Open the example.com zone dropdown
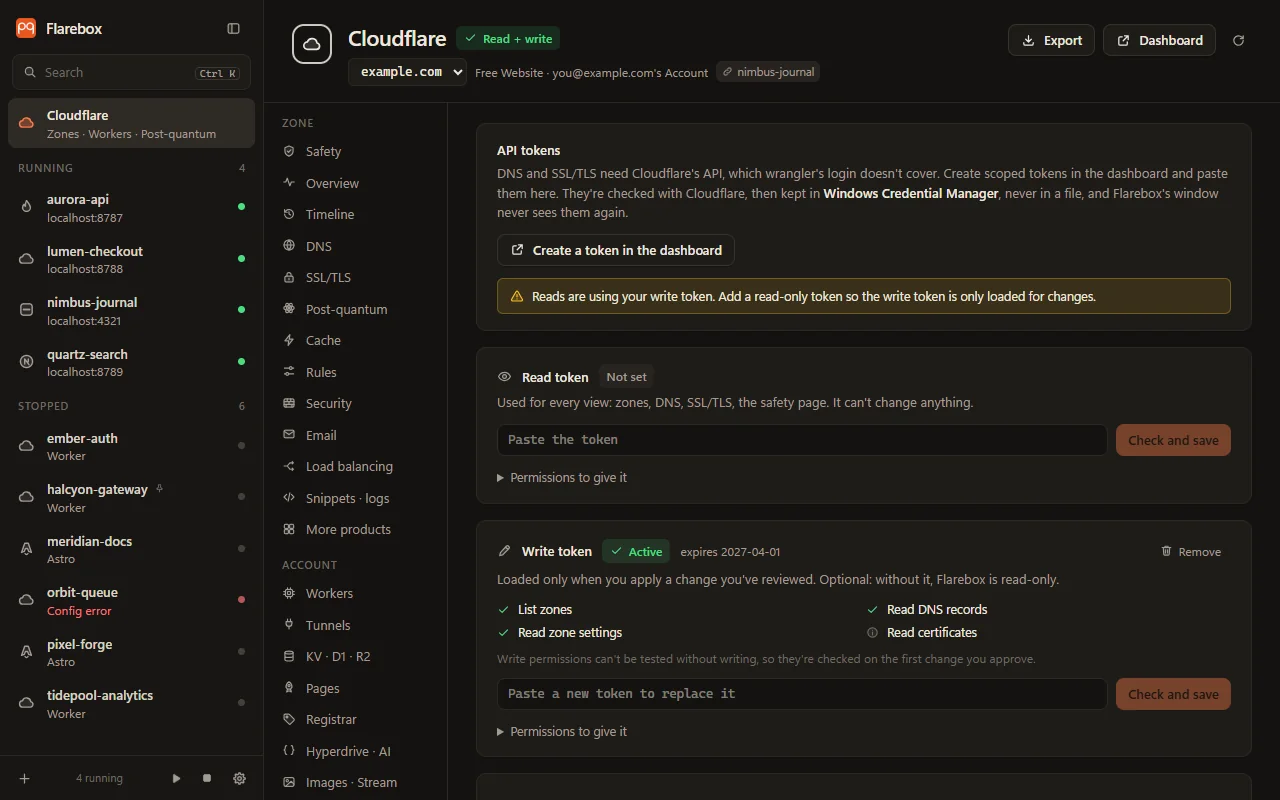Viewport: 1280px width, 800px height. (x=407, y=72)
